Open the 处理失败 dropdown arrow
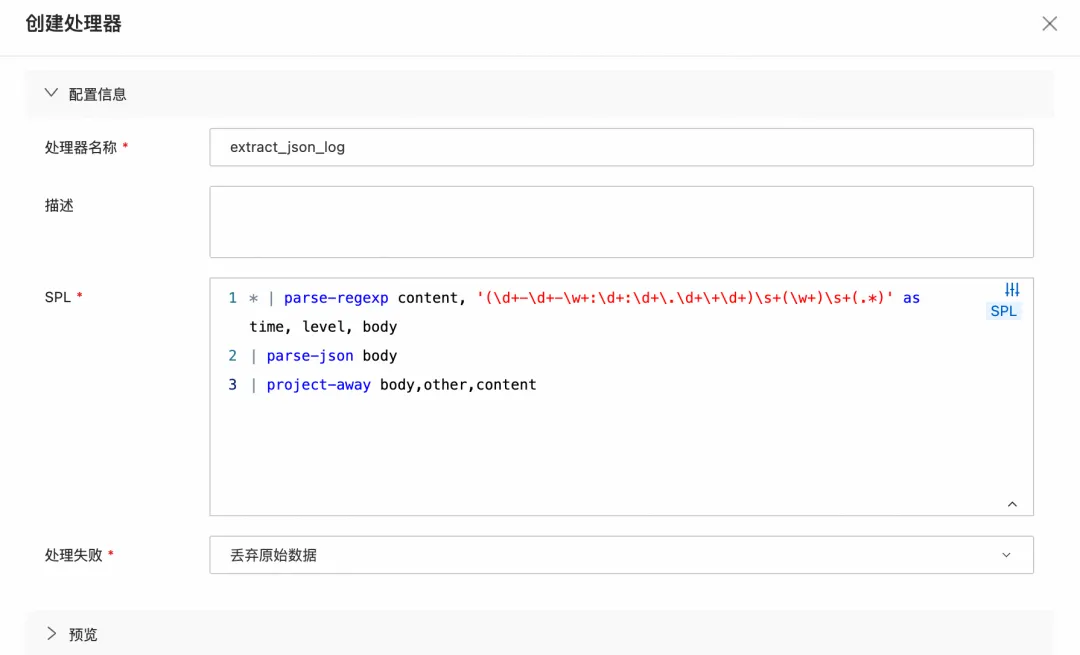Screen dimensions: 1080x655 [1006, 555]
